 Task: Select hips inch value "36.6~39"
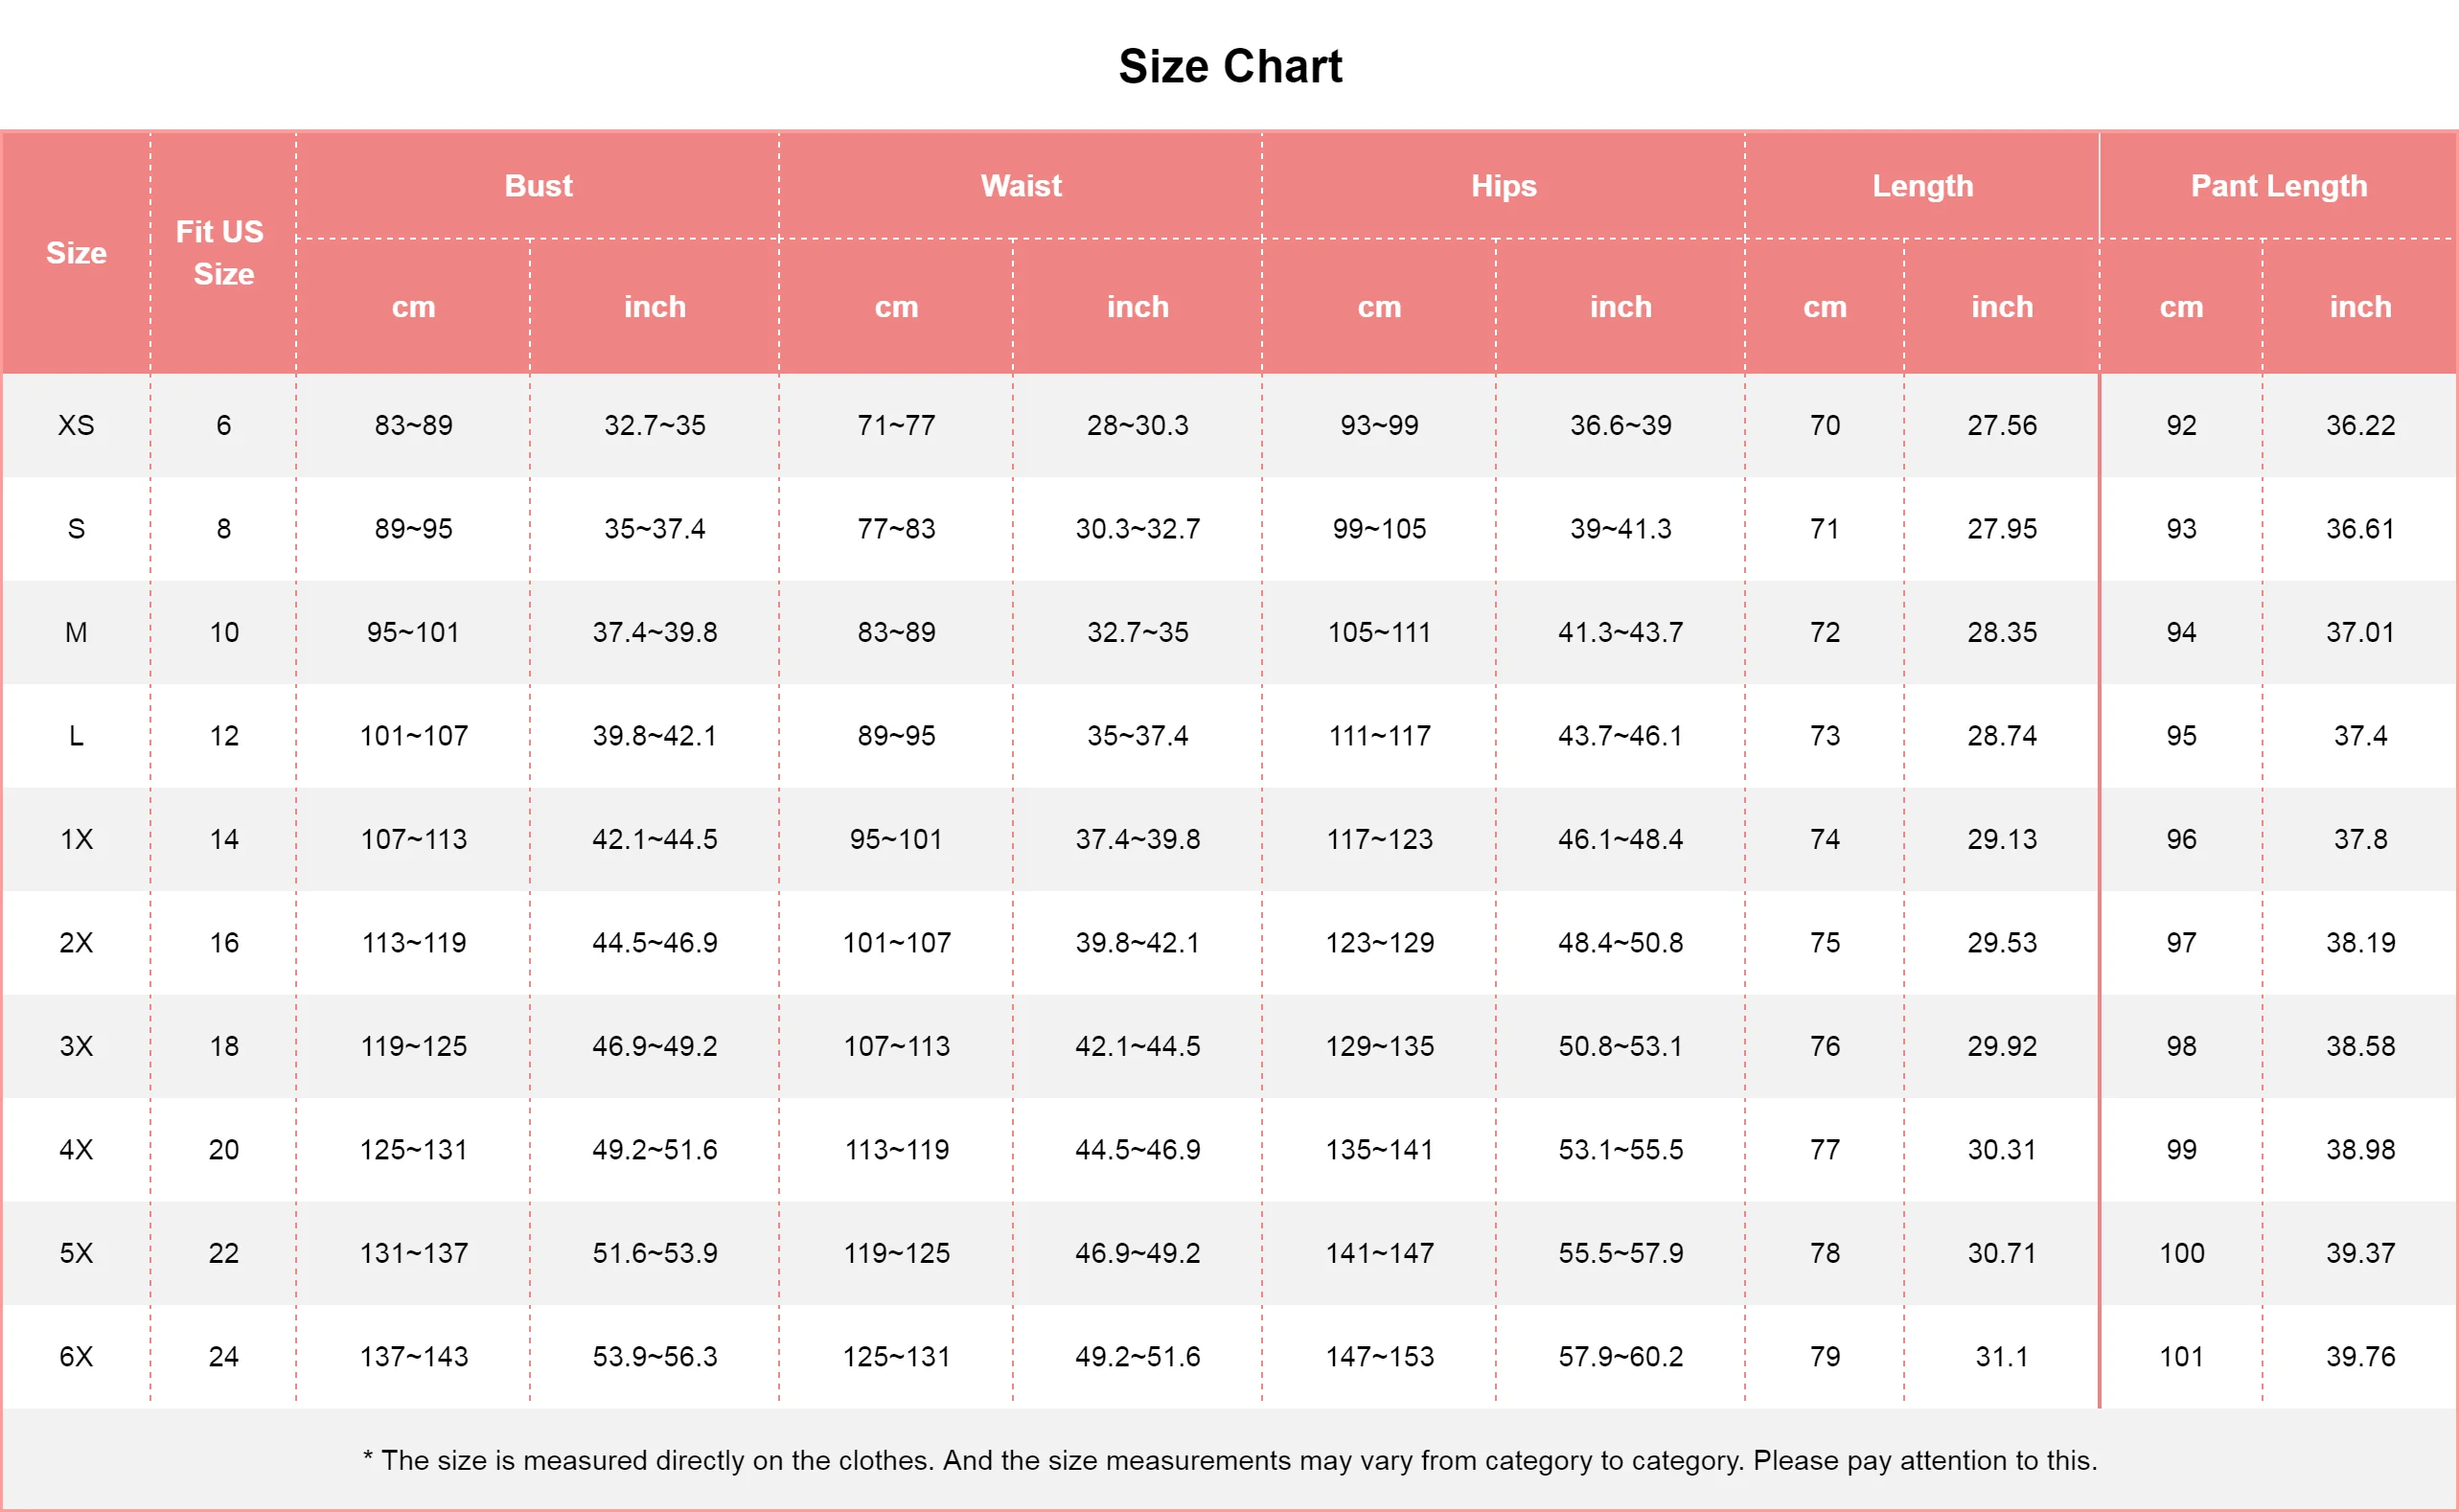tap(1621, 426)
